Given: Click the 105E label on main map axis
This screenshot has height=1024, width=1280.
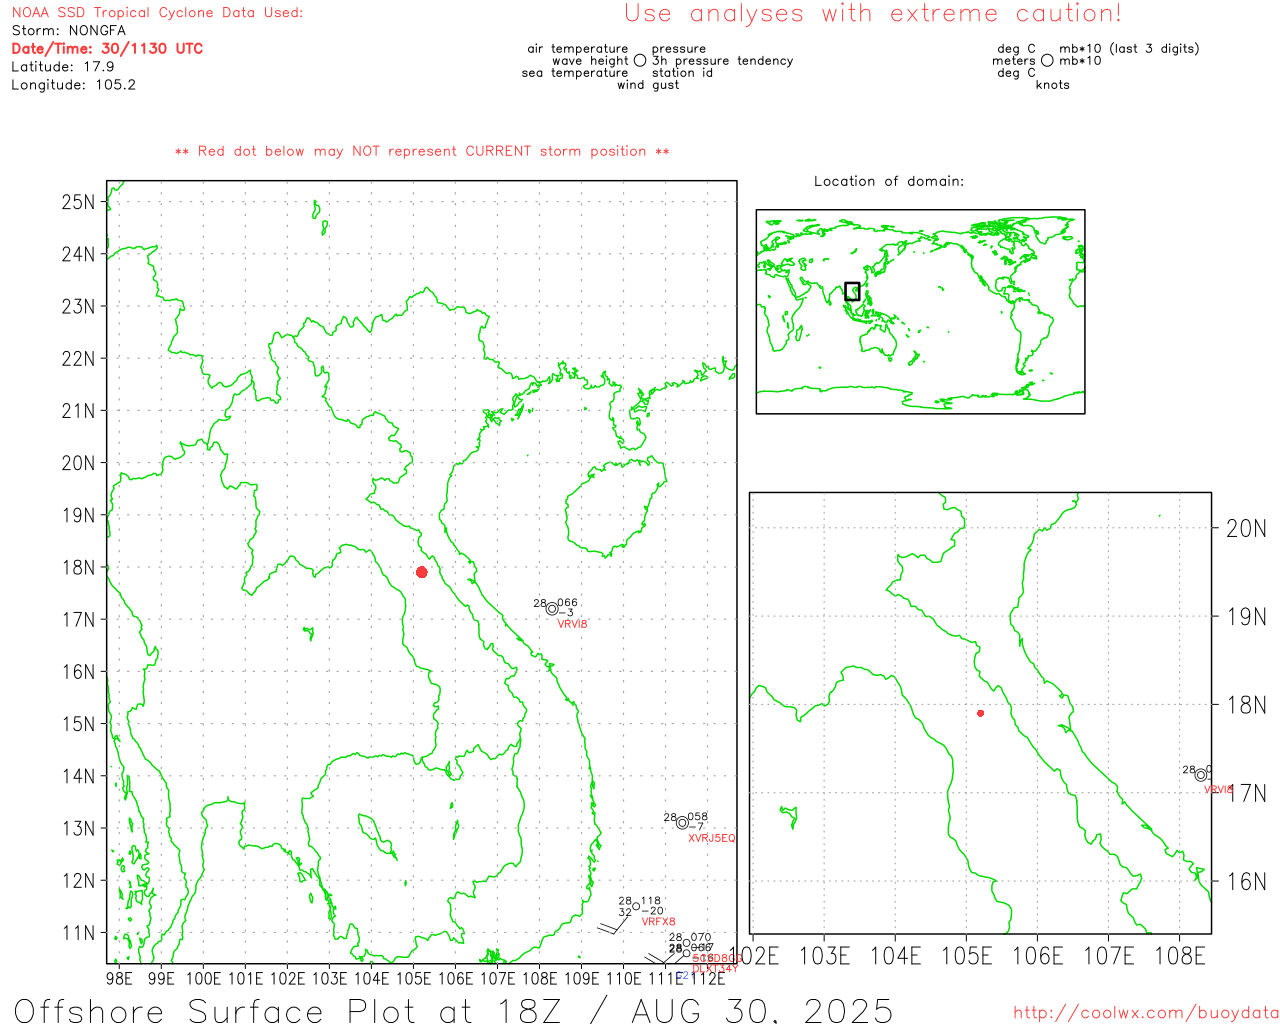Looking at the screenshot, I should pyautogui.click(x=413, y=978).
